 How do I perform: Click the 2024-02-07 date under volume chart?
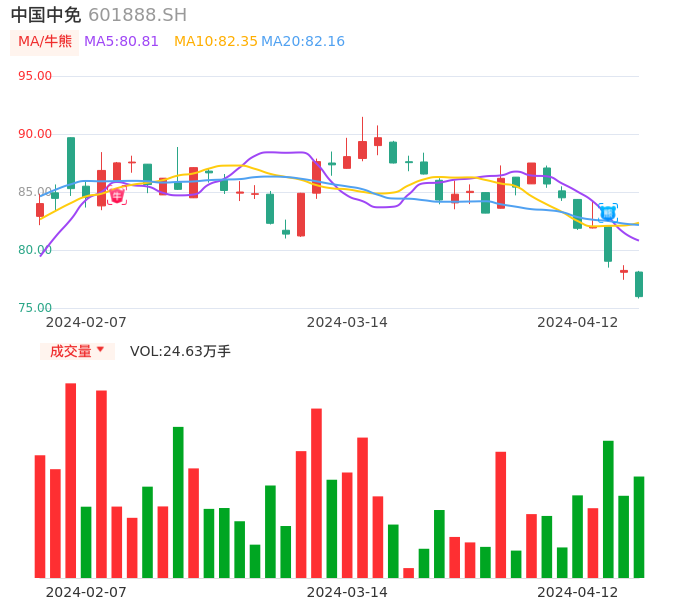86,592
